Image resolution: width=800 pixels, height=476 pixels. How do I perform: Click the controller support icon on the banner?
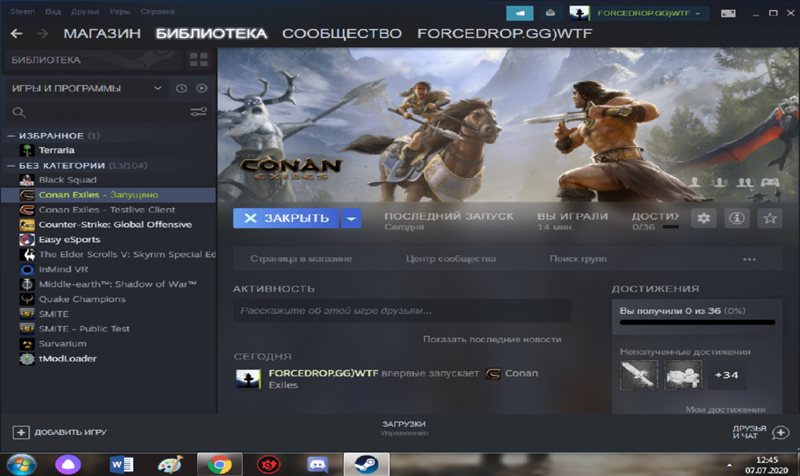pyautogui.click(x=770, y=182)
